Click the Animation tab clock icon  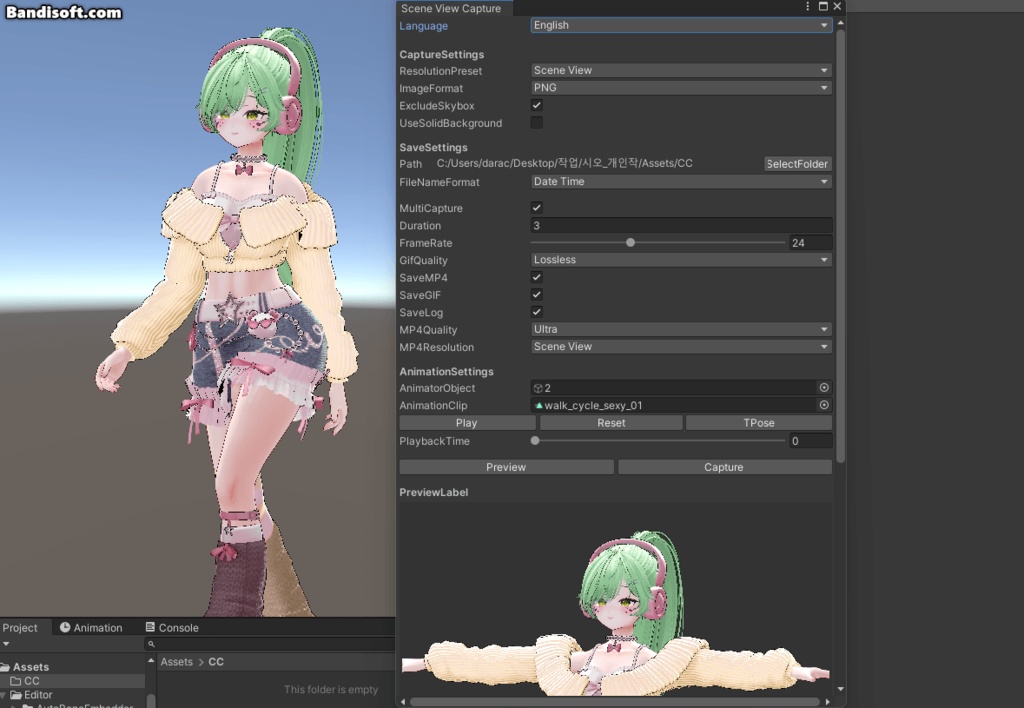coord(63,627)
